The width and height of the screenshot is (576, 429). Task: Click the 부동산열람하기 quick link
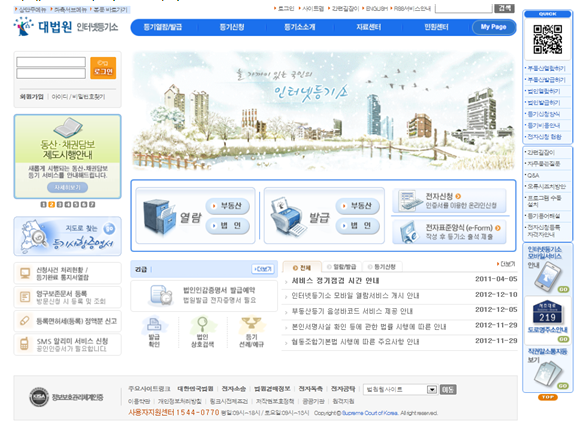tap(546, 68)
